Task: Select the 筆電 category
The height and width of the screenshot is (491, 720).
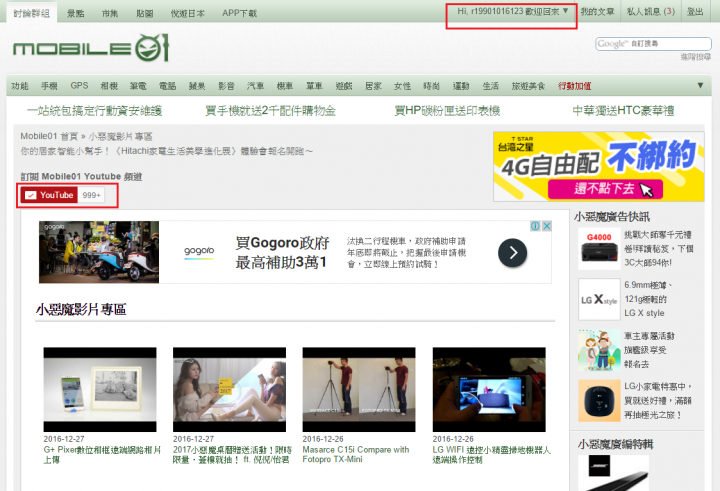Action: (138, 86)
